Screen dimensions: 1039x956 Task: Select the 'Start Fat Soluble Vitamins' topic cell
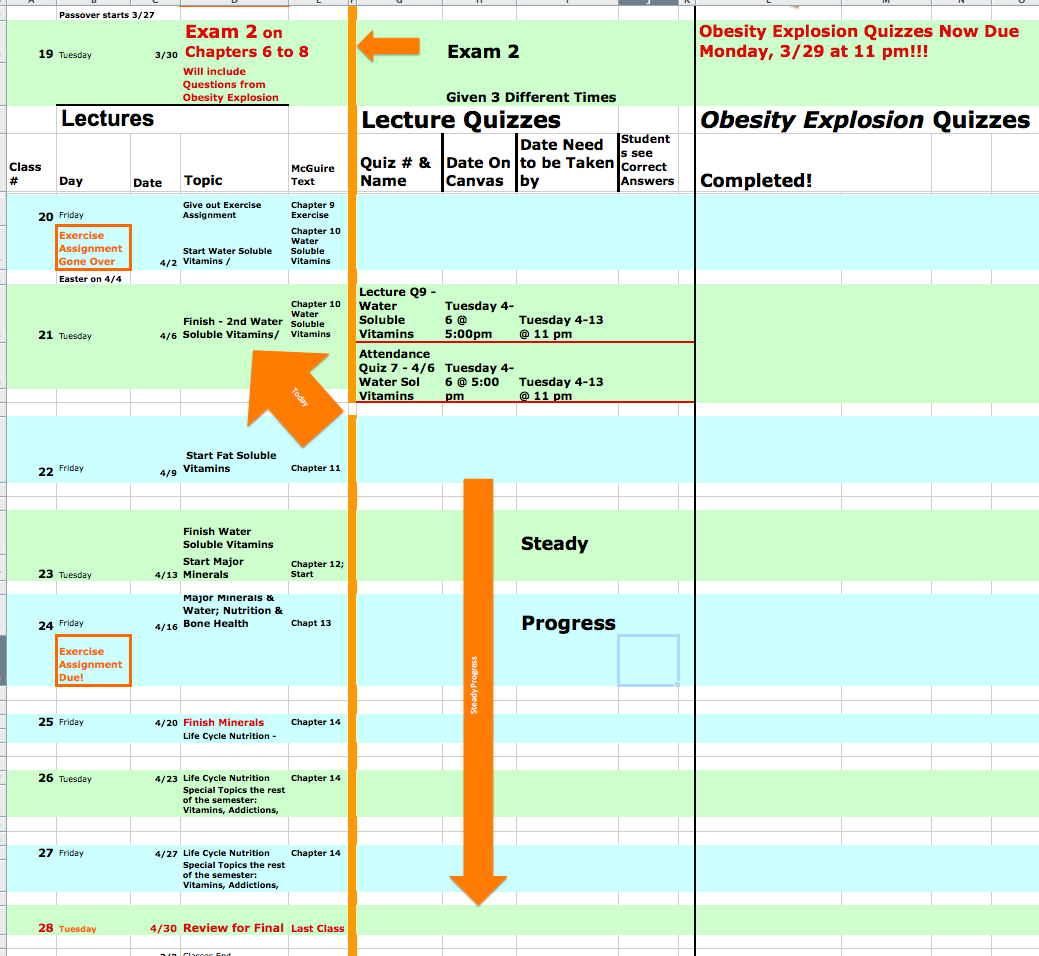pyautogui.click(x=231, y=462)
